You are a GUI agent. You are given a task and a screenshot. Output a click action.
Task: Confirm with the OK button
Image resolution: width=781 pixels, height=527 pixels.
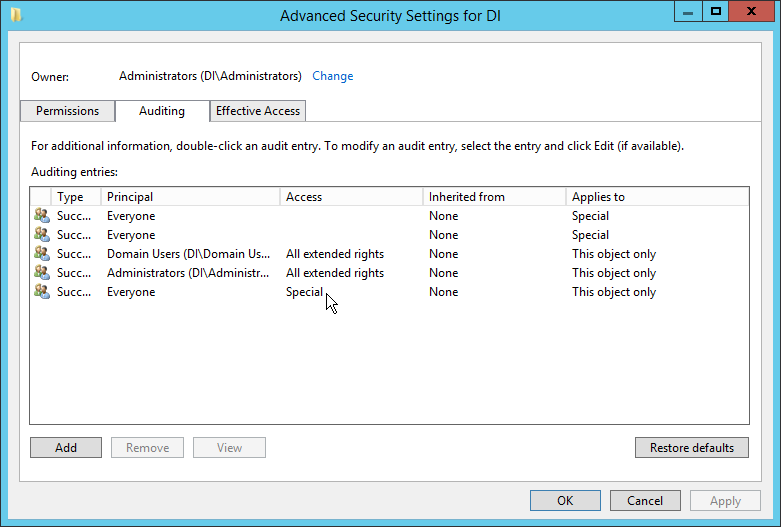[x=565, y=501]
